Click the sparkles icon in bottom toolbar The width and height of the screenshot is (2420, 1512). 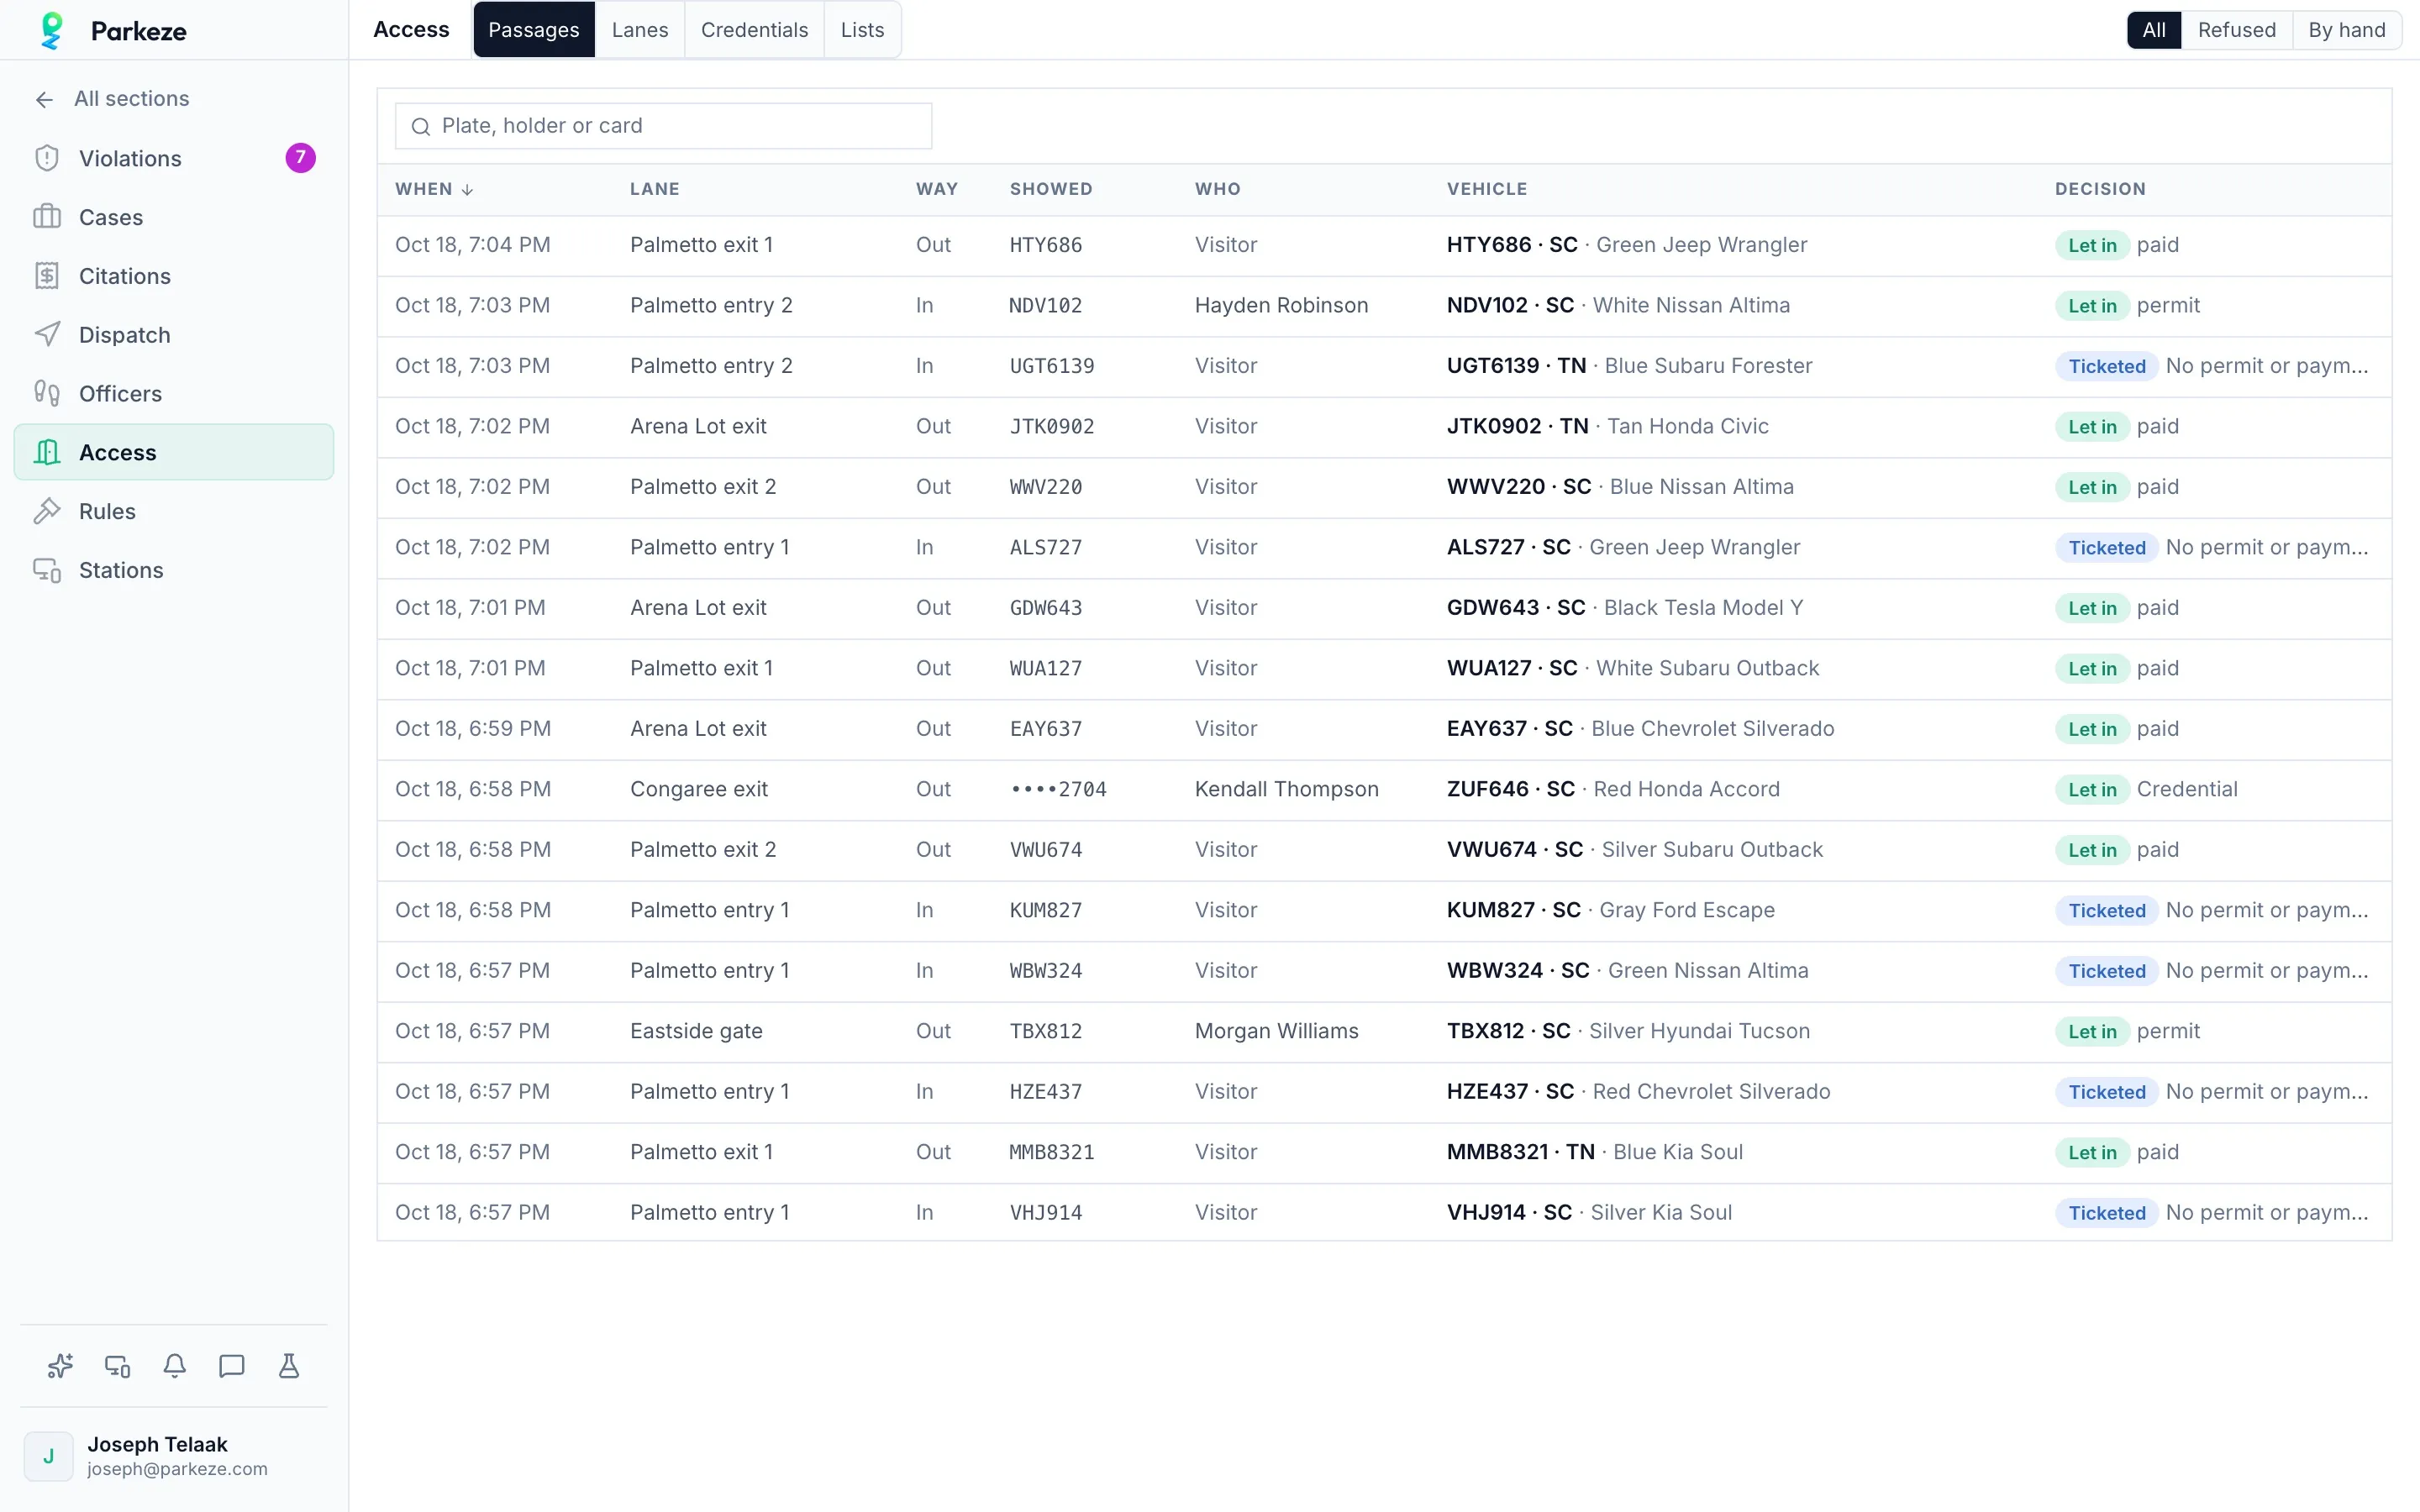click(x=60, y=1366)
